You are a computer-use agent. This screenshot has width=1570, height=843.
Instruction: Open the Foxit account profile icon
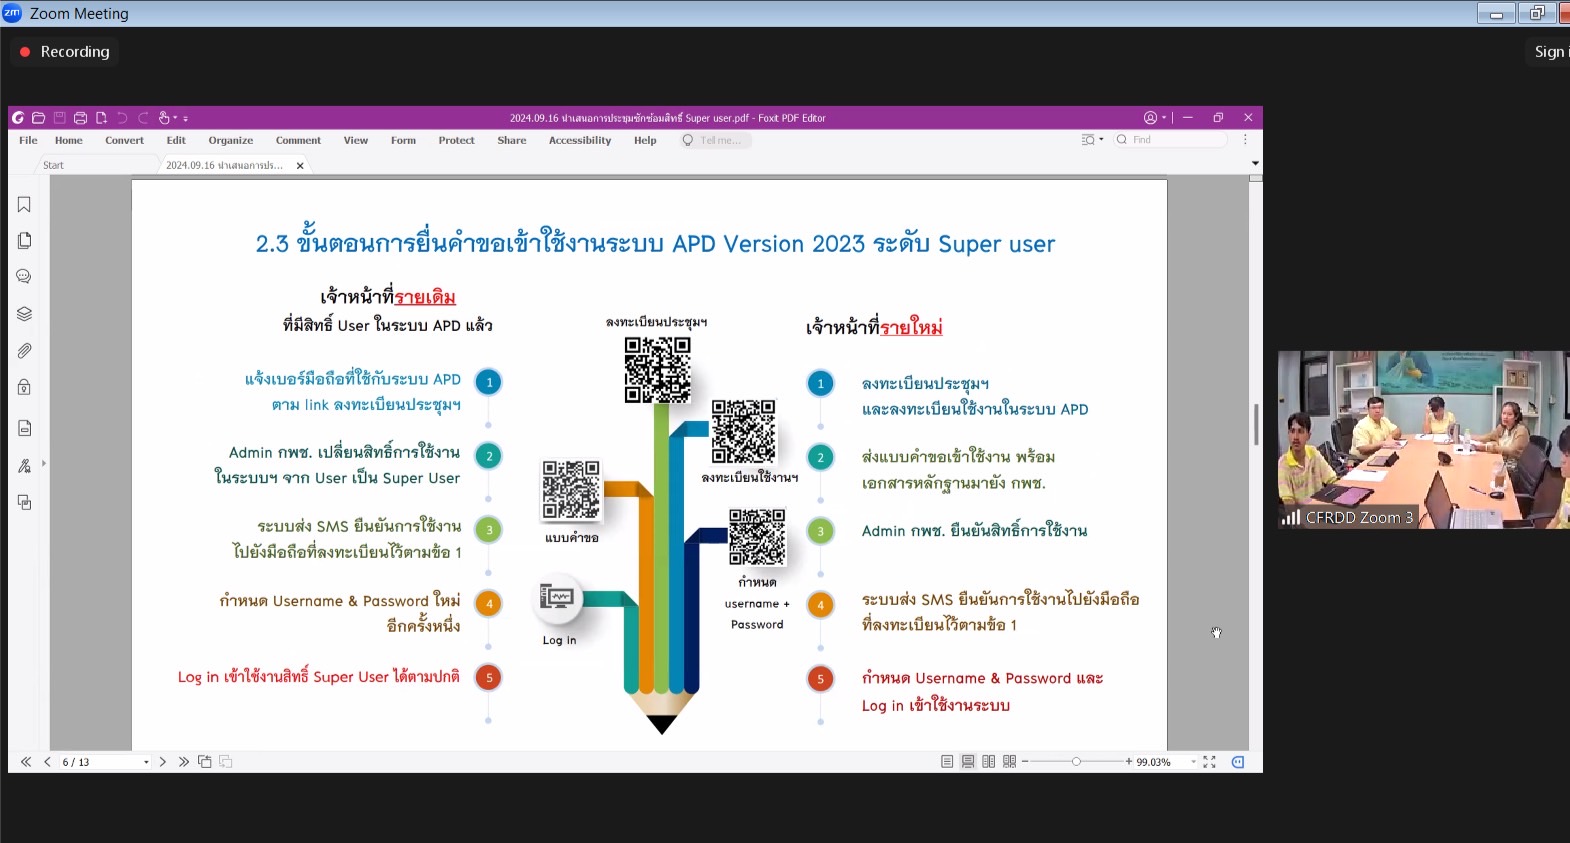point(1150,118)
